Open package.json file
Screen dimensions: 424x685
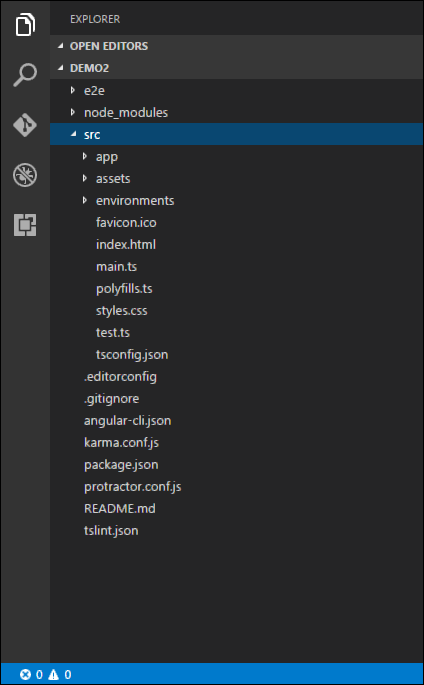pos(121,464)
